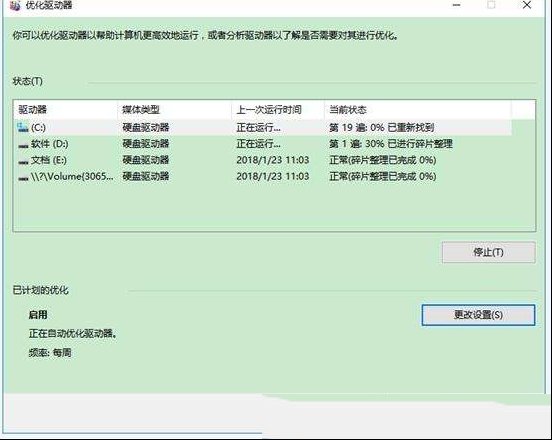
Task: Close the 优化驱动器 window
Action: point(527,5)
